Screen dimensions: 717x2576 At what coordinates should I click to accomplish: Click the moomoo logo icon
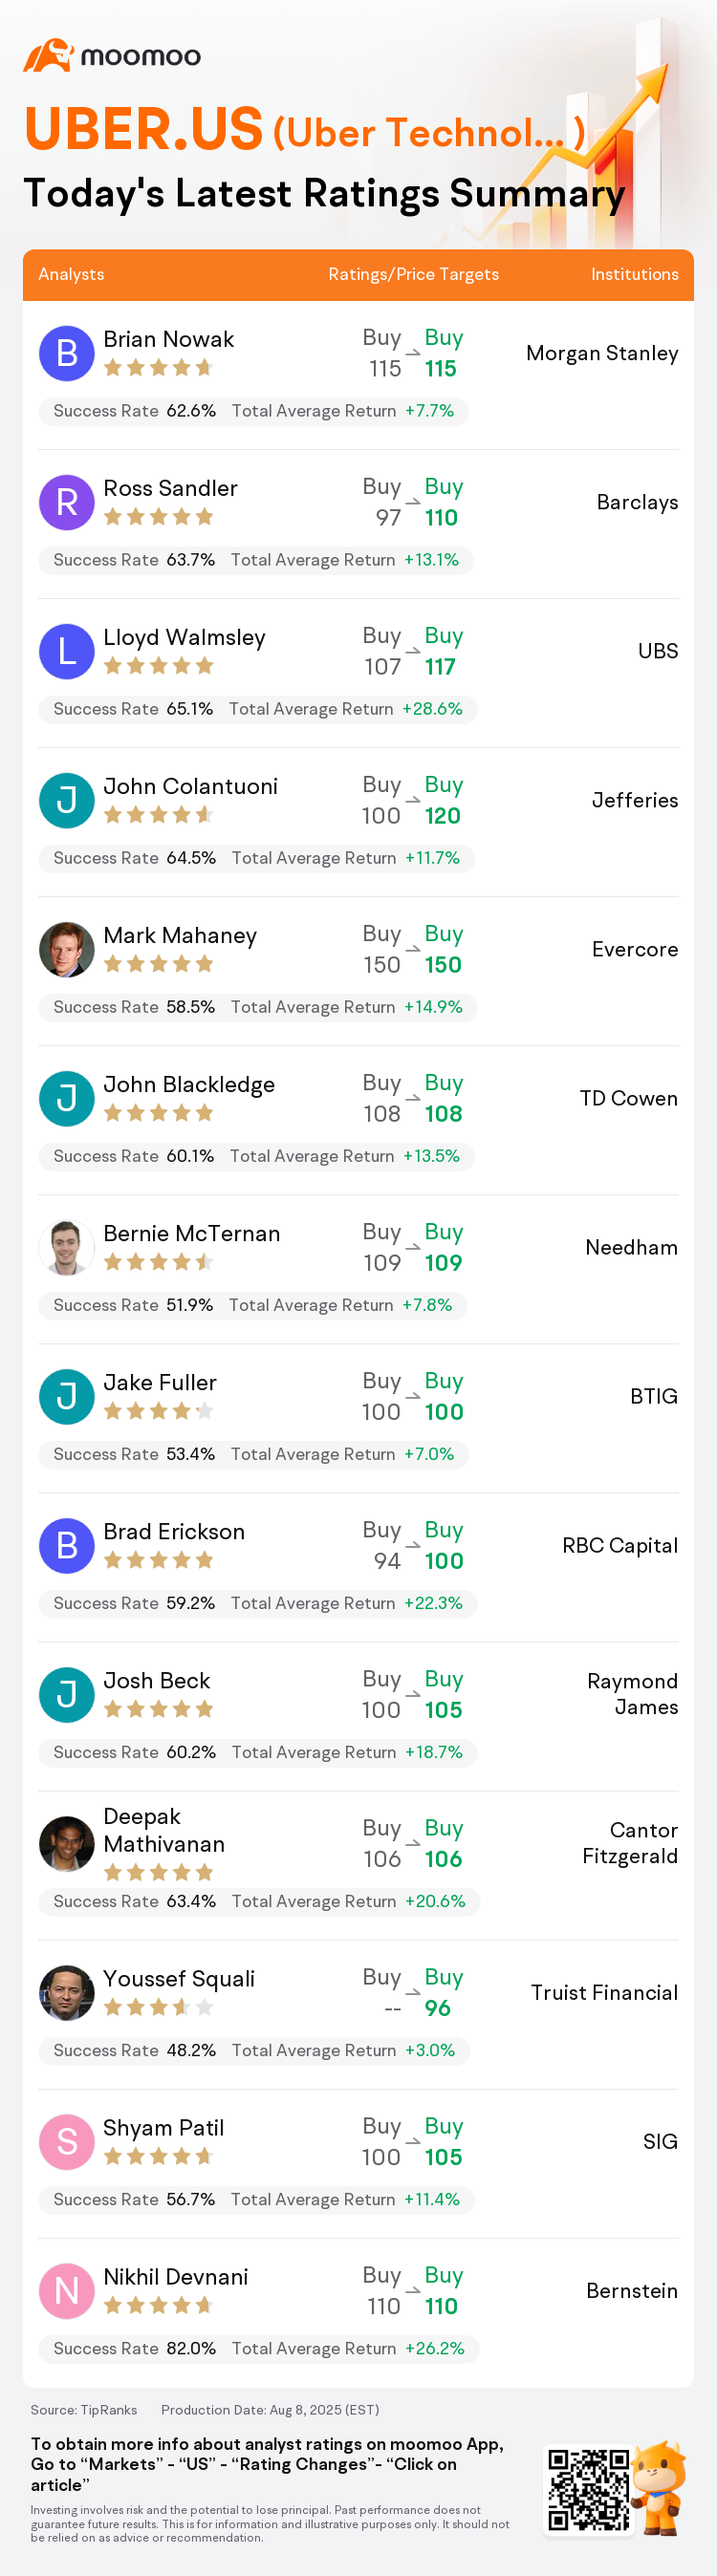48,56
